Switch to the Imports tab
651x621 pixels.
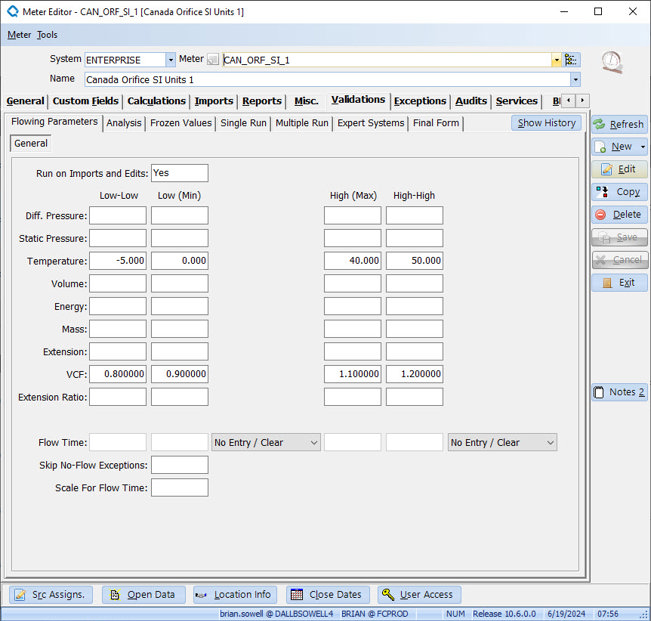(214, 101)
